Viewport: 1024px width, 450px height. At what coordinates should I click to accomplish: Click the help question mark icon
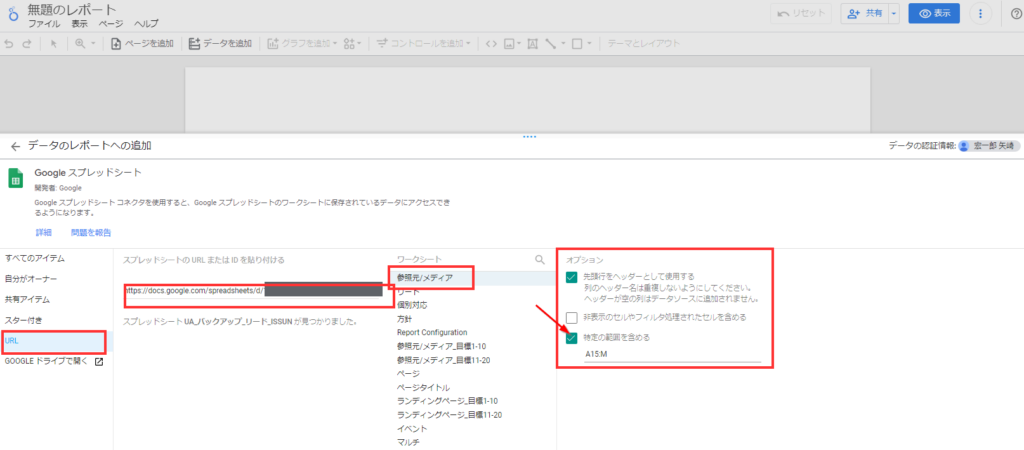pyautogui.click(x=1016, y=14)
